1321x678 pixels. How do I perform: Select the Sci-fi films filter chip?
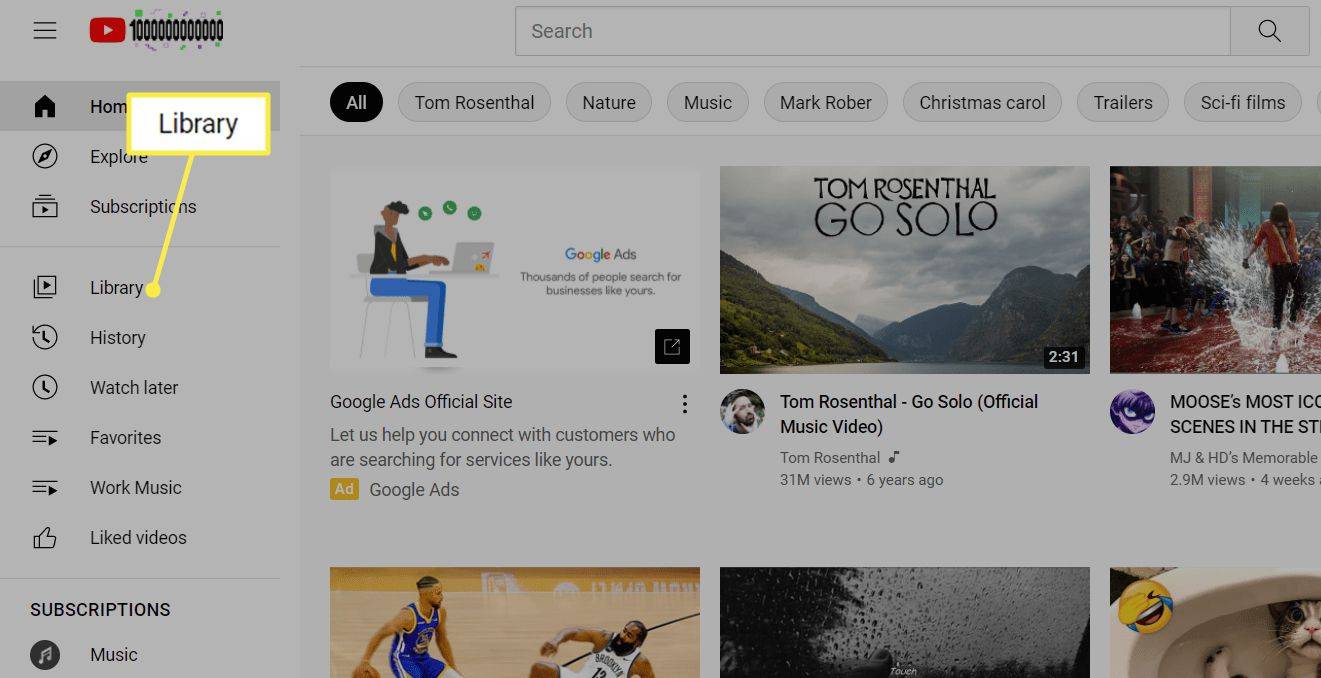pyautogui.click(x=1243, y=102)
